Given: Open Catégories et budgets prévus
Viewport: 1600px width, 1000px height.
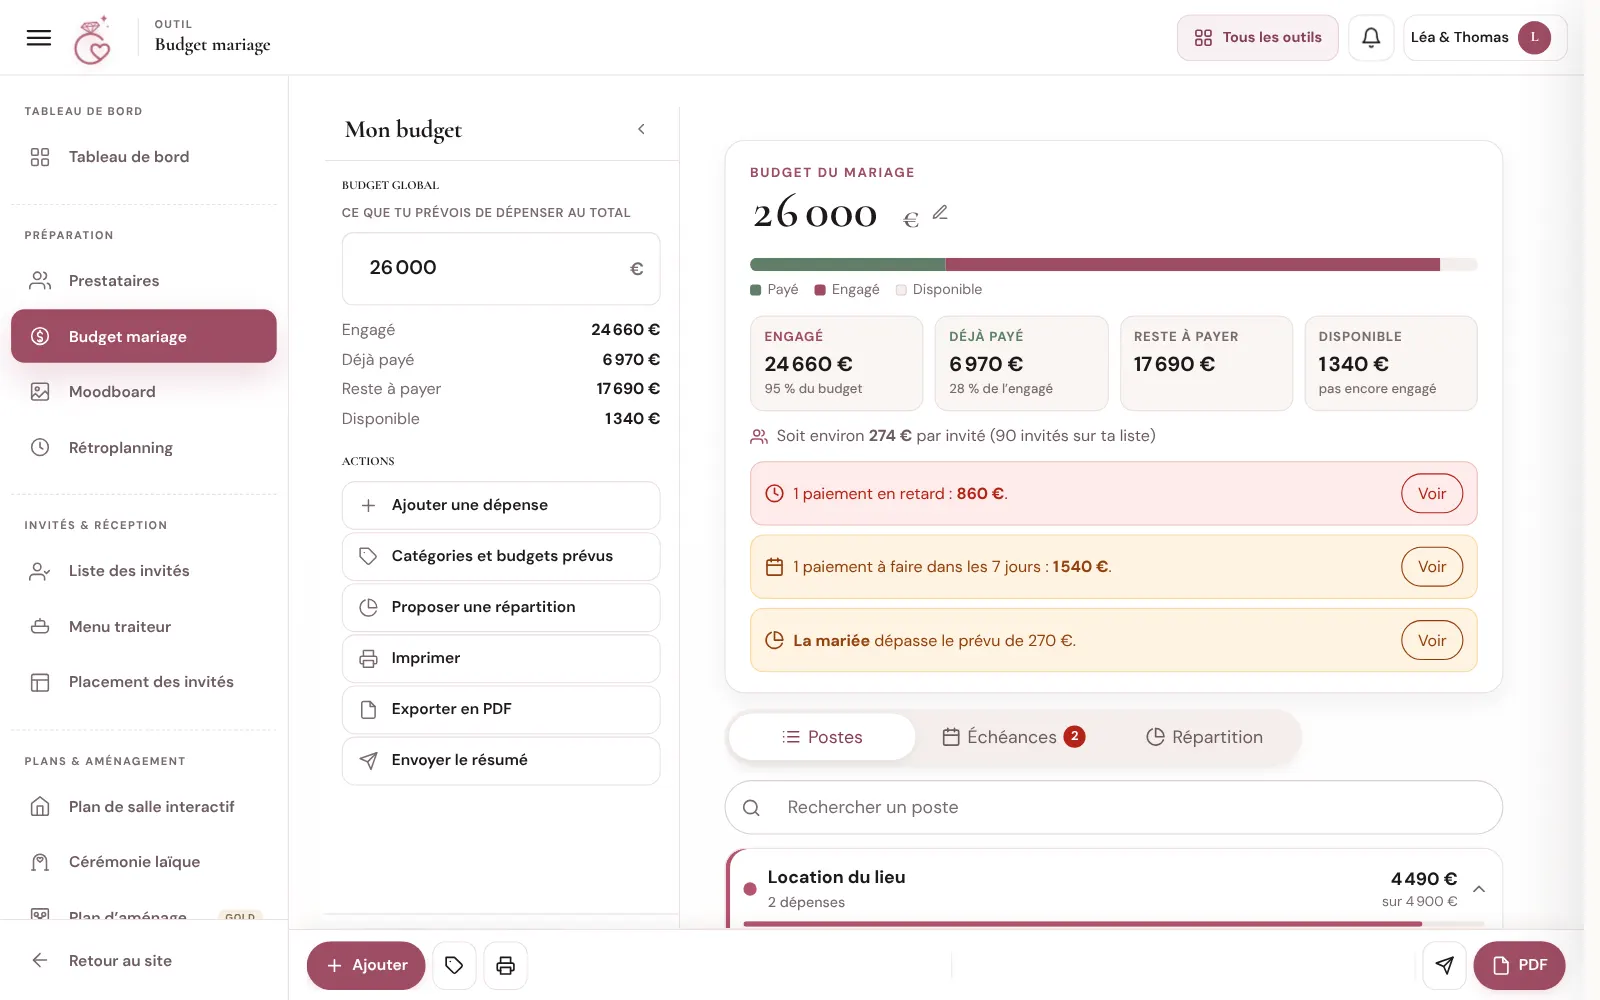Looking at the screenshot, I should click(x=501, y=556).
